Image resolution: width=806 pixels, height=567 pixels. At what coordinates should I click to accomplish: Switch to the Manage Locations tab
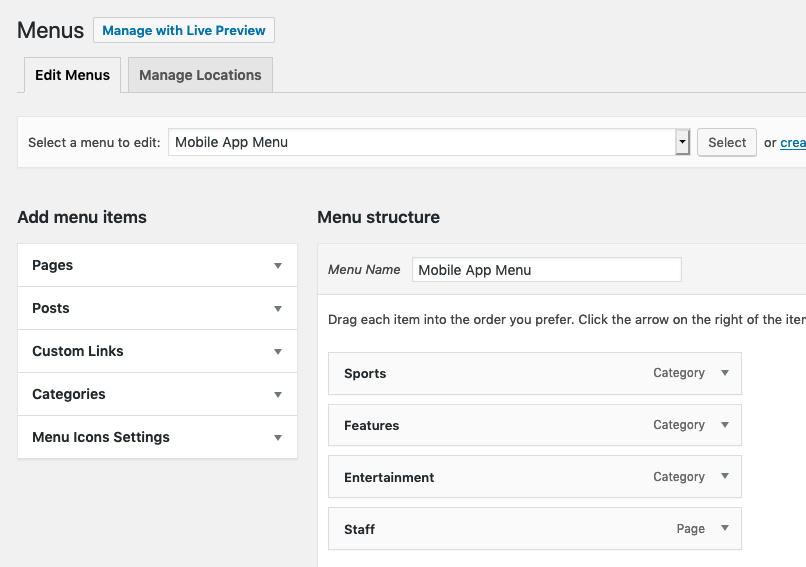tap(200, 75)
